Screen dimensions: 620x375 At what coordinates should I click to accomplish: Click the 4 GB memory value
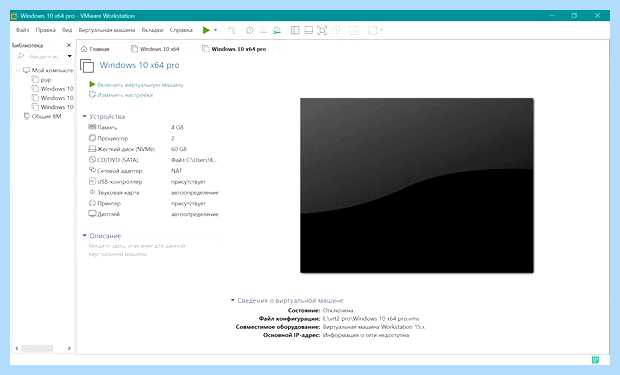pyautogui.click(x=177, y=127)
